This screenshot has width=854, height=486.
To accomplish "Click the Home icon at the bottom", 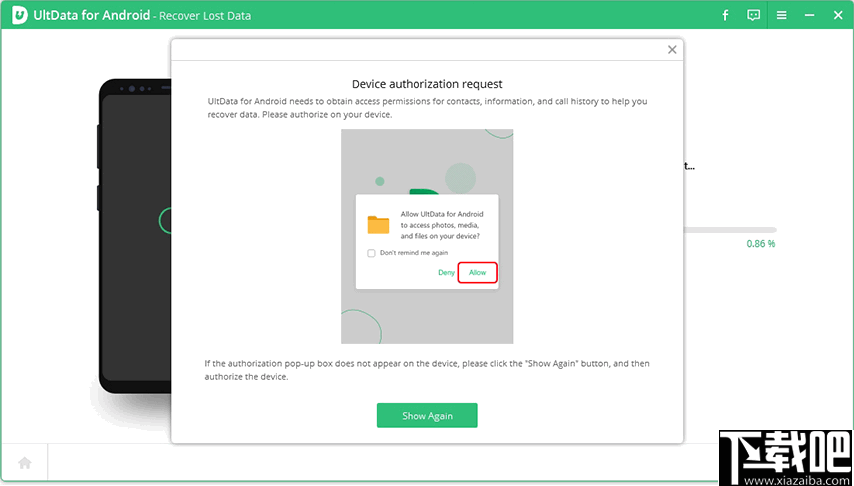I will (25, 463).
